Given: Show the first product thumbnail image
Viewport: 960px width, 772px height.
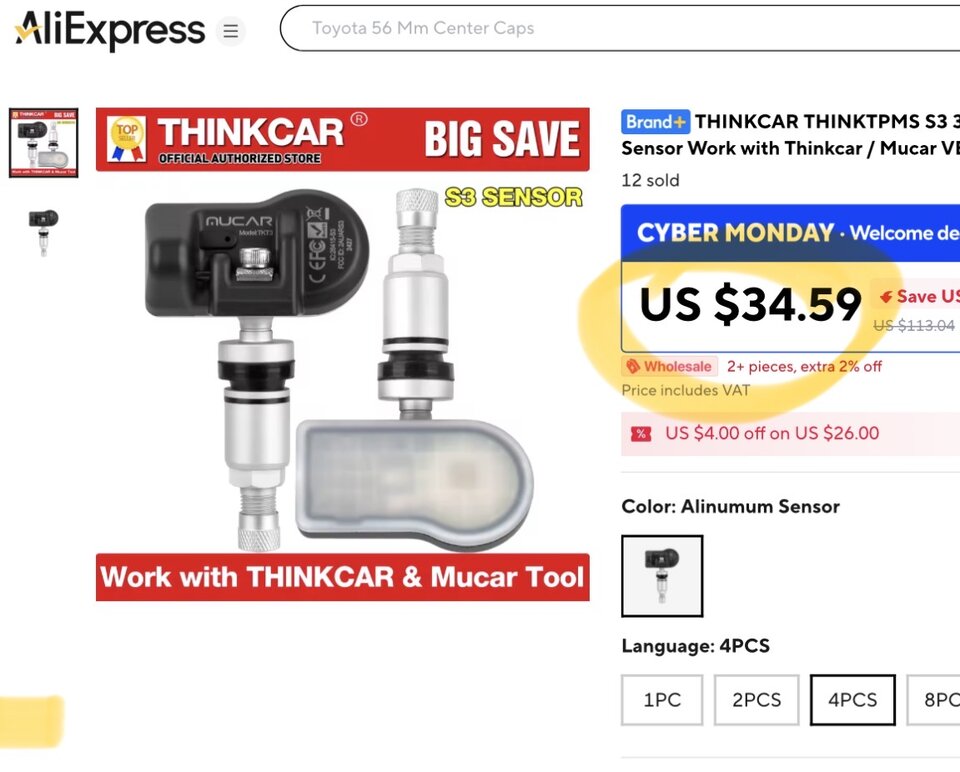Looking at the screenshot, I should pyautogui.click(x=43, y=143).
